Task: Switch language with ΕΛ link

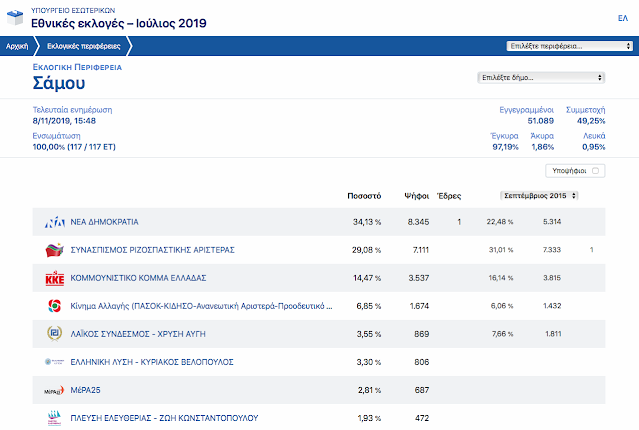Action: (x=623, y=18)
